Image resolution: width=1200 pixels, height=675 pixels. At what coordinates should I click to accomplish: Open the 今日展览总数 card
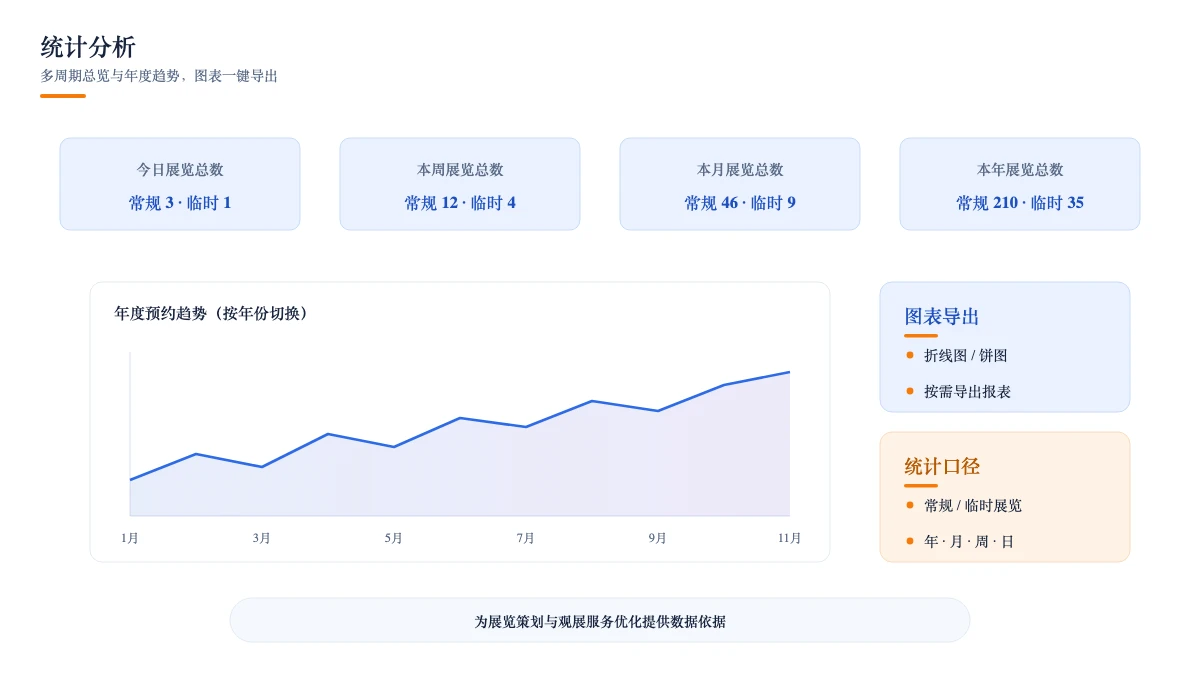180,184
